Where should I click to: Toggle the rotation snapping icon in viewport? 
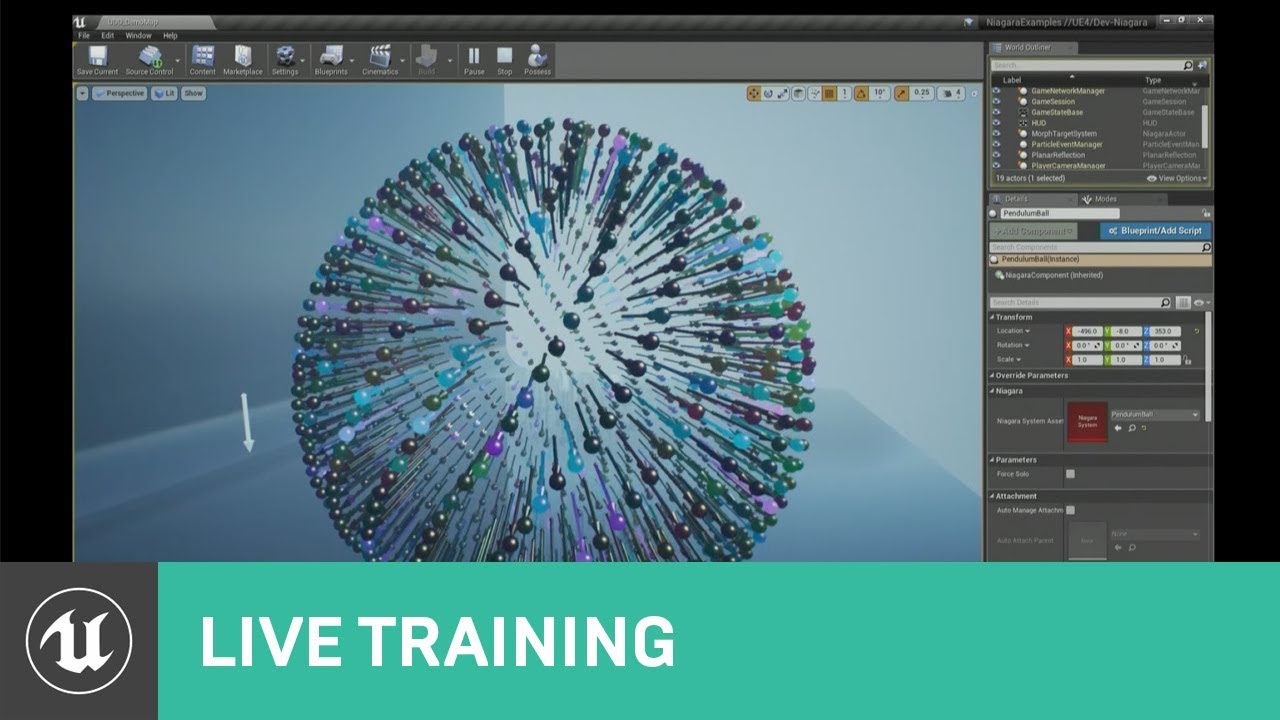[x=861, y=93]
